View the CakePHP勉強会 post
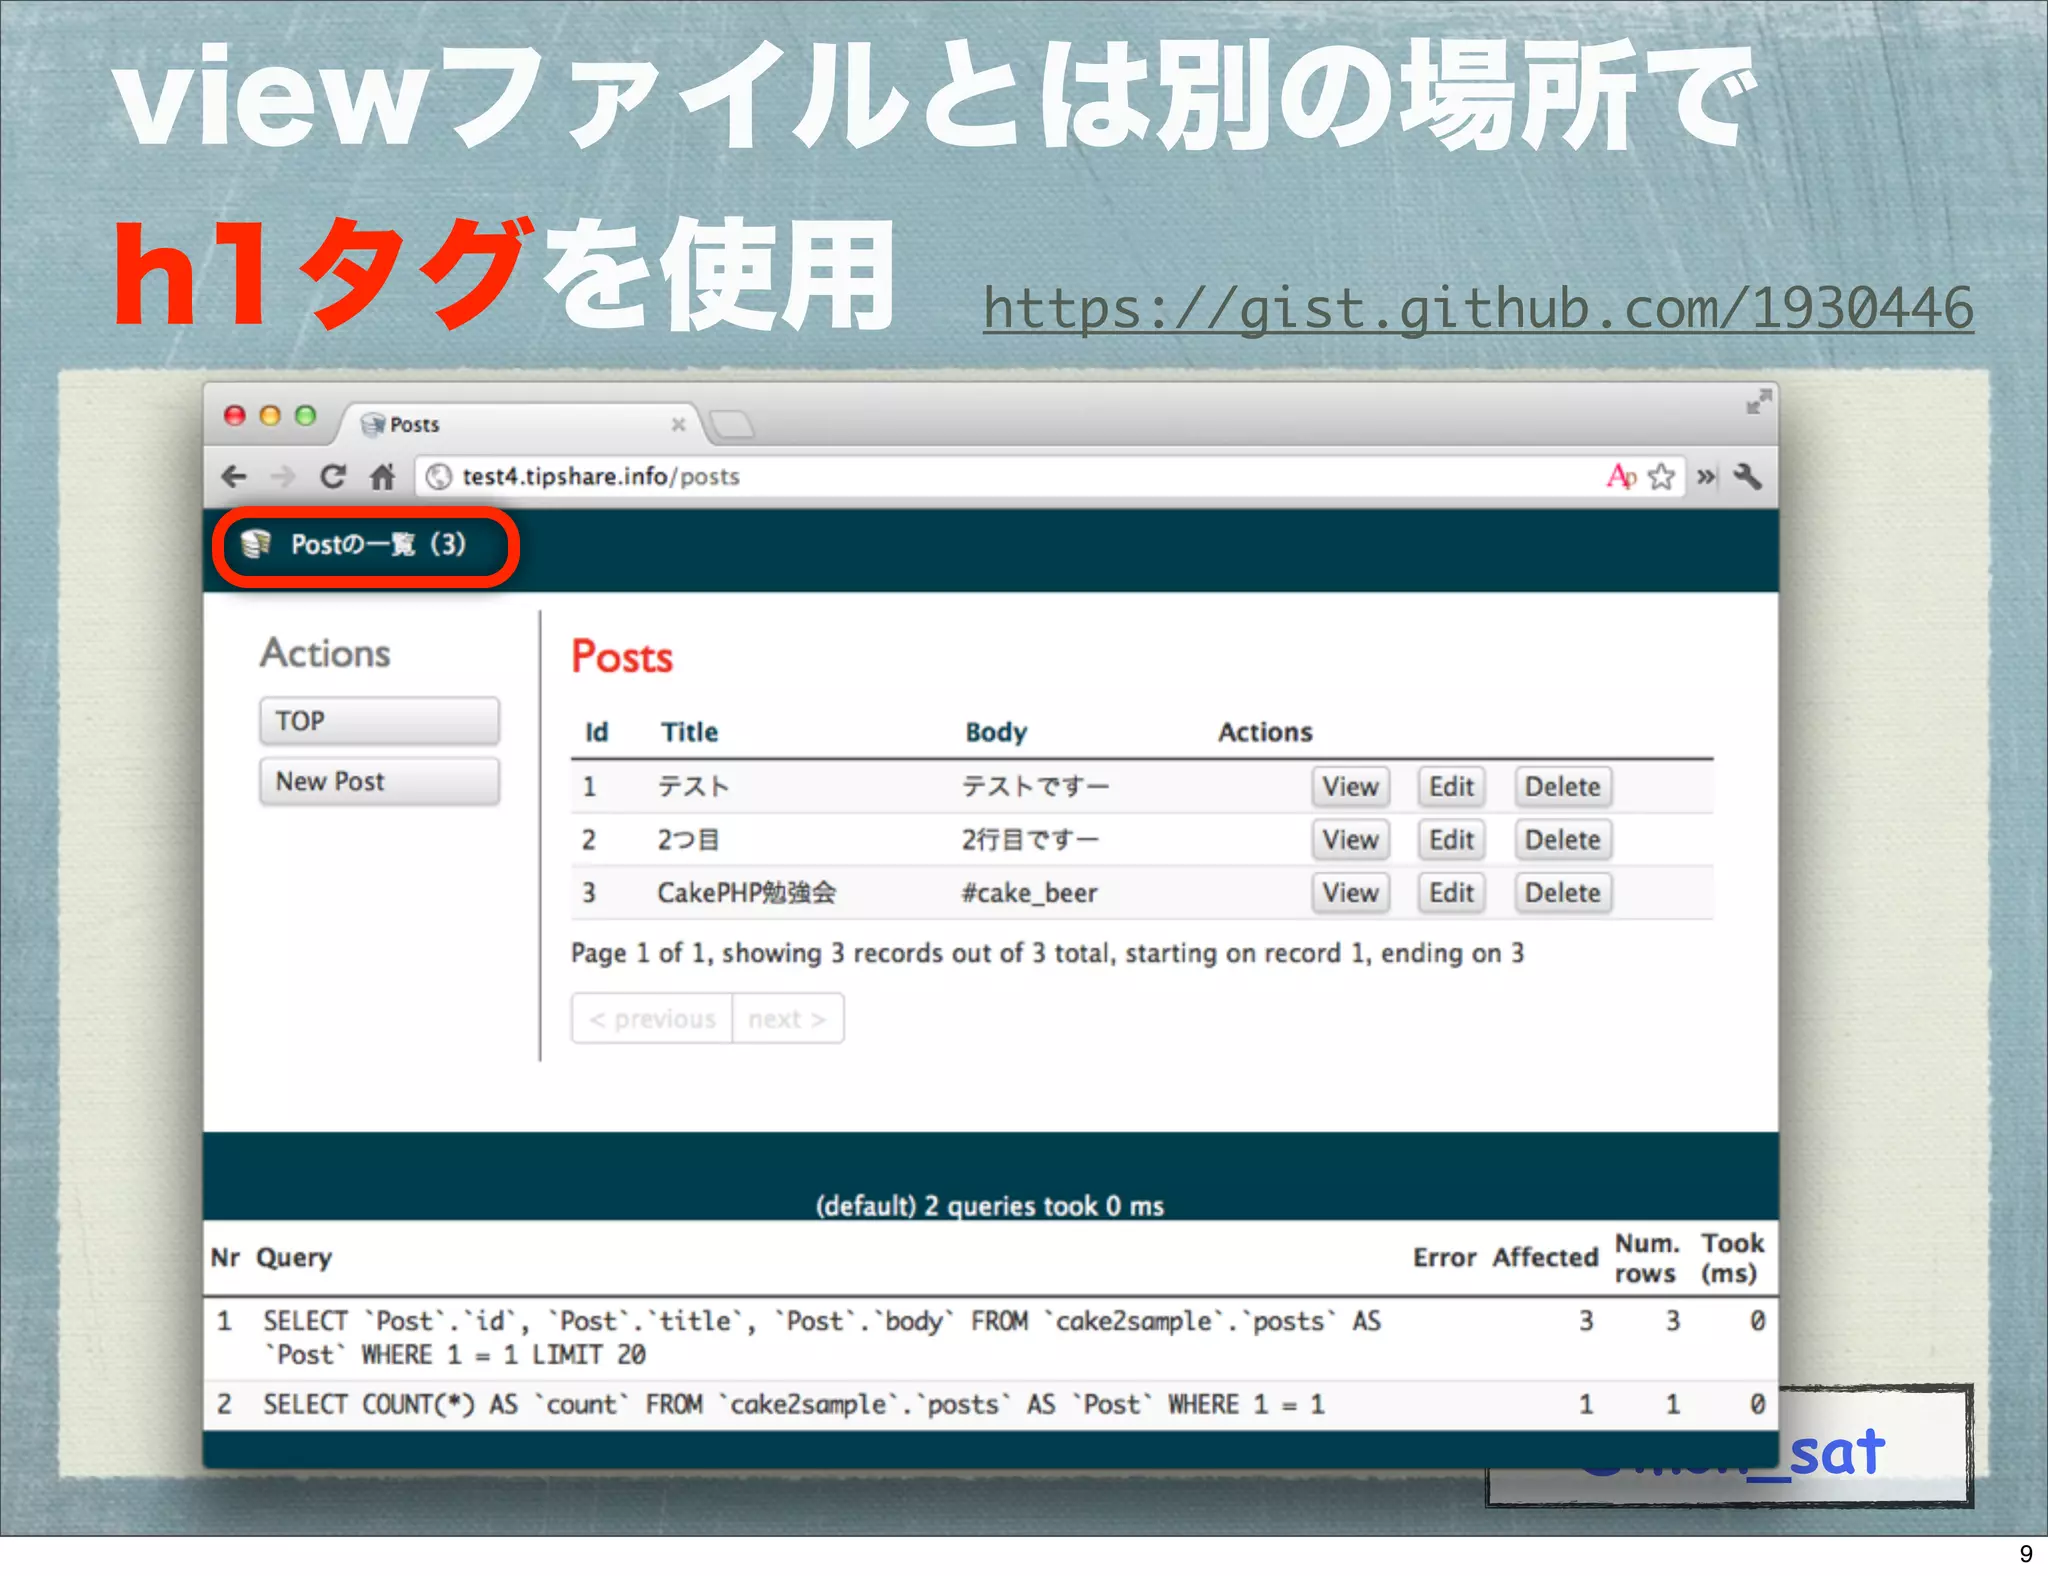This screenshot has width=2048, height=1576. [x=1350, y=893]
